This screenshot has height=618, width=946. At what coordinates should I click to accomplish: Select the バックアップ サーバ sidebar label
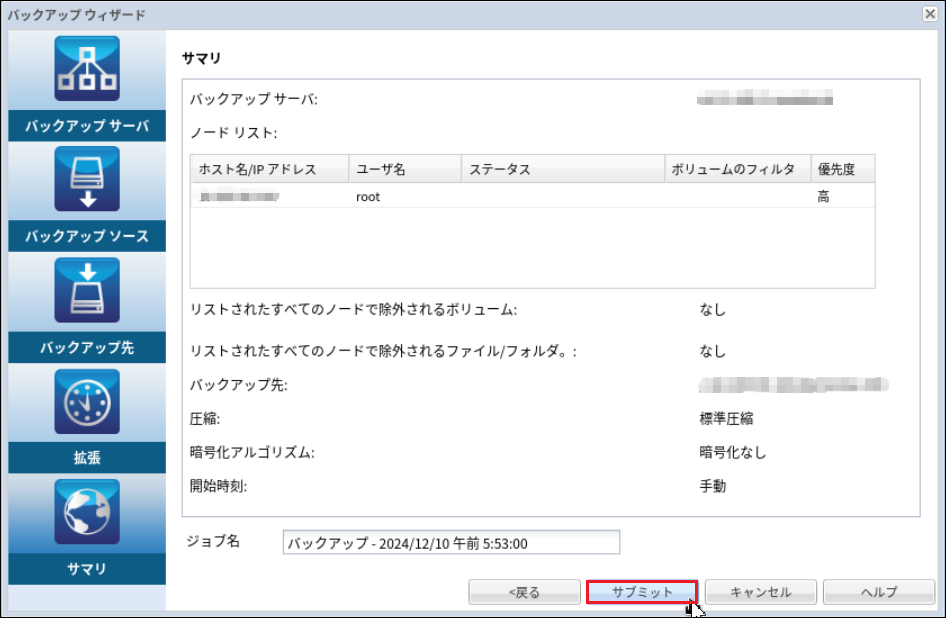87,126
